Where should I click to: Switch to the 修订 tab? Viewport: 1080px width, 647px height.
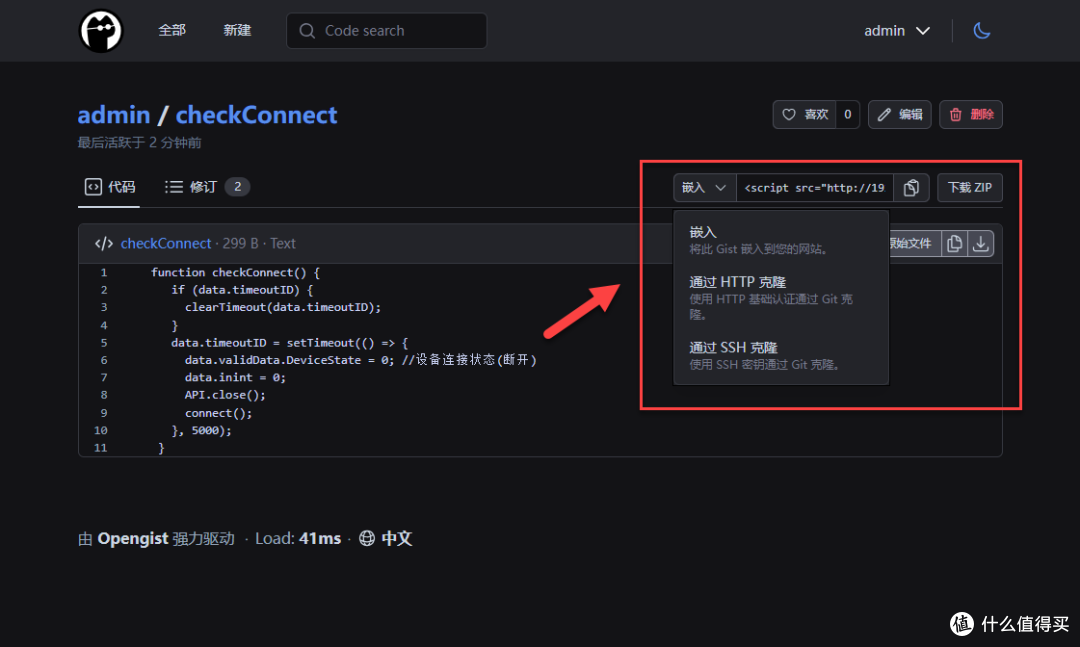pyautogui.click(x=206, y=187)
